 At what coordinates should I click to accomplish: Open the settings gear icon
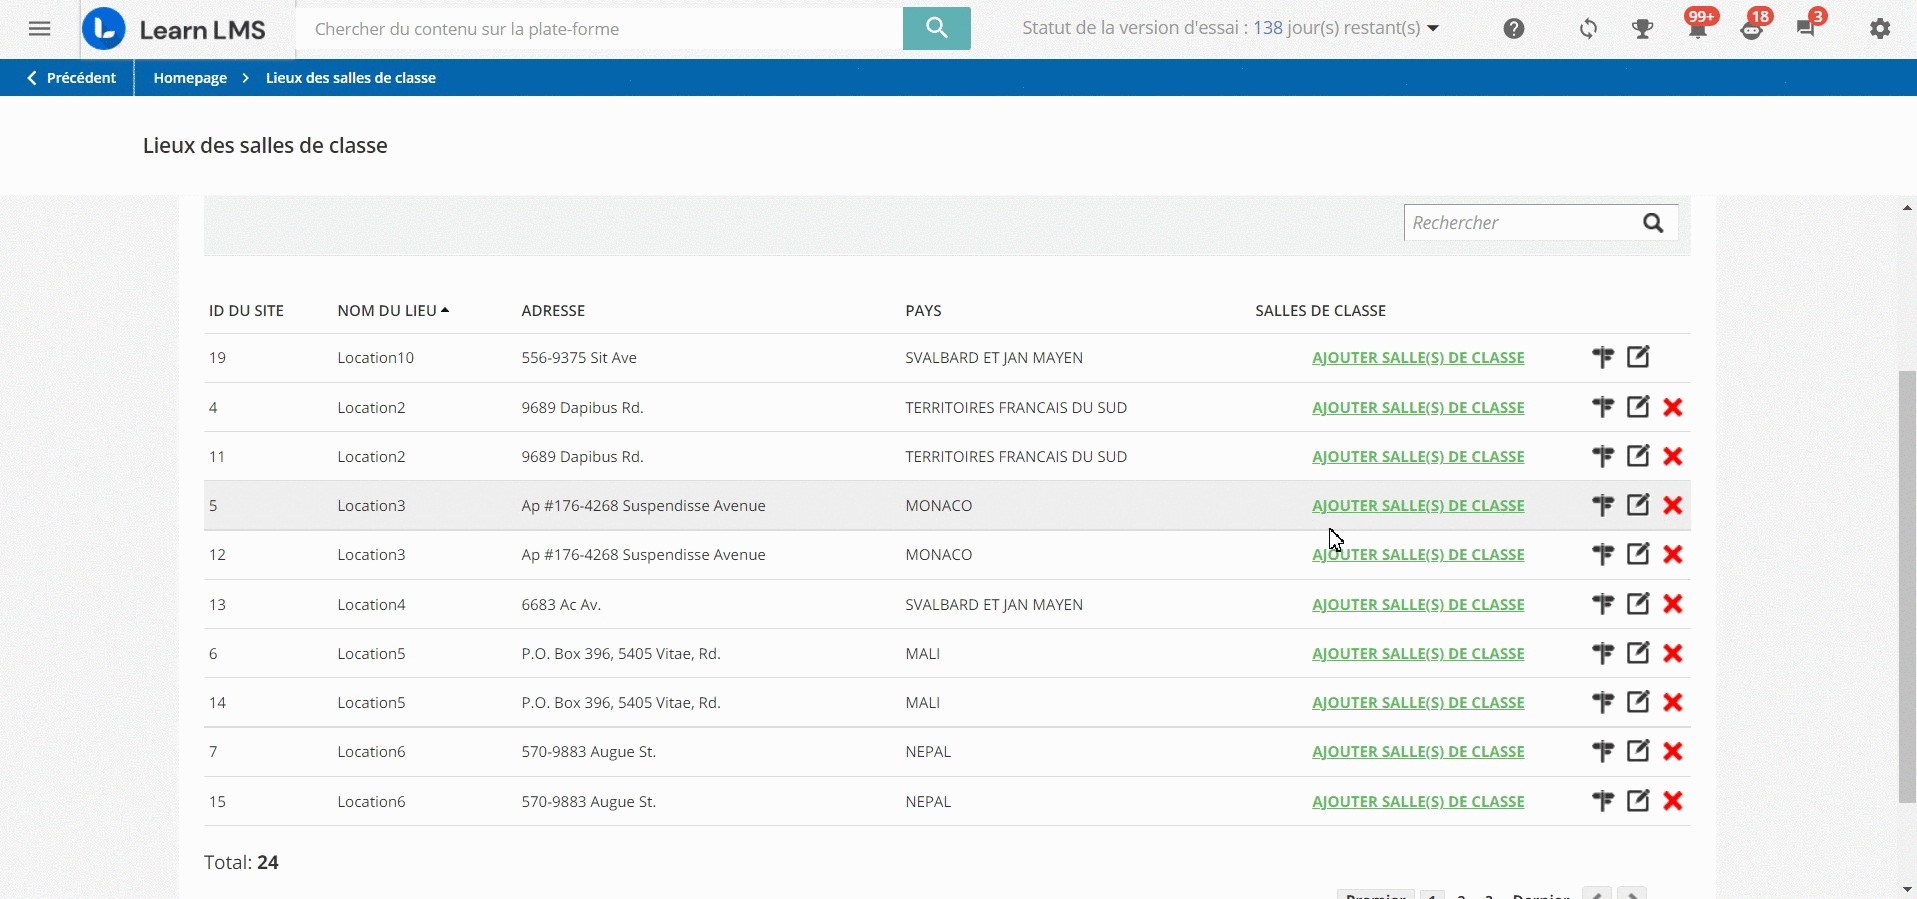click(x=1880, y=29)
